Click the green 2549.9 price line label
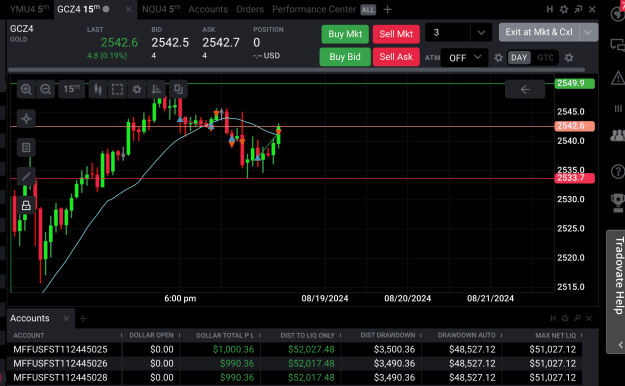Viewport: 625px width, 386px height. pos(574,83)
